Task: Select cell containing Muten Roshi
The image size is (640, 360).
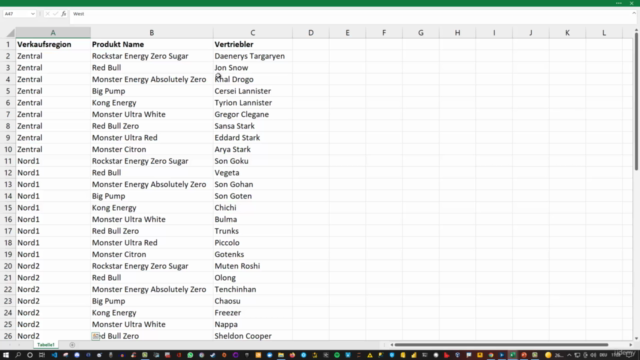Action: click(253, 266)
